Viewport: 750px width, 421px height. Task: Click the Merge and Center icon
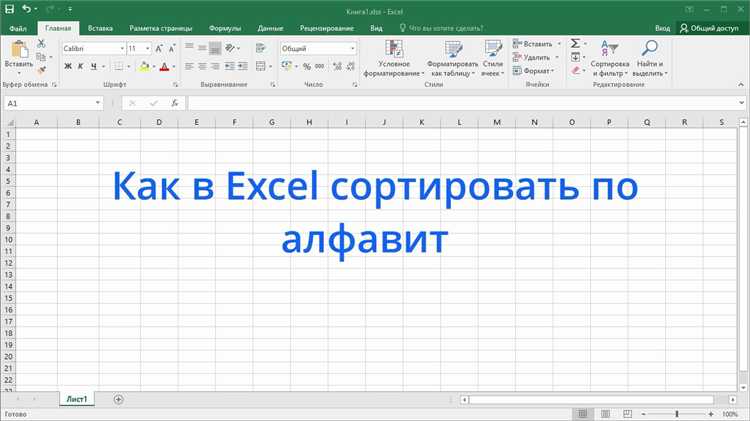261,66
